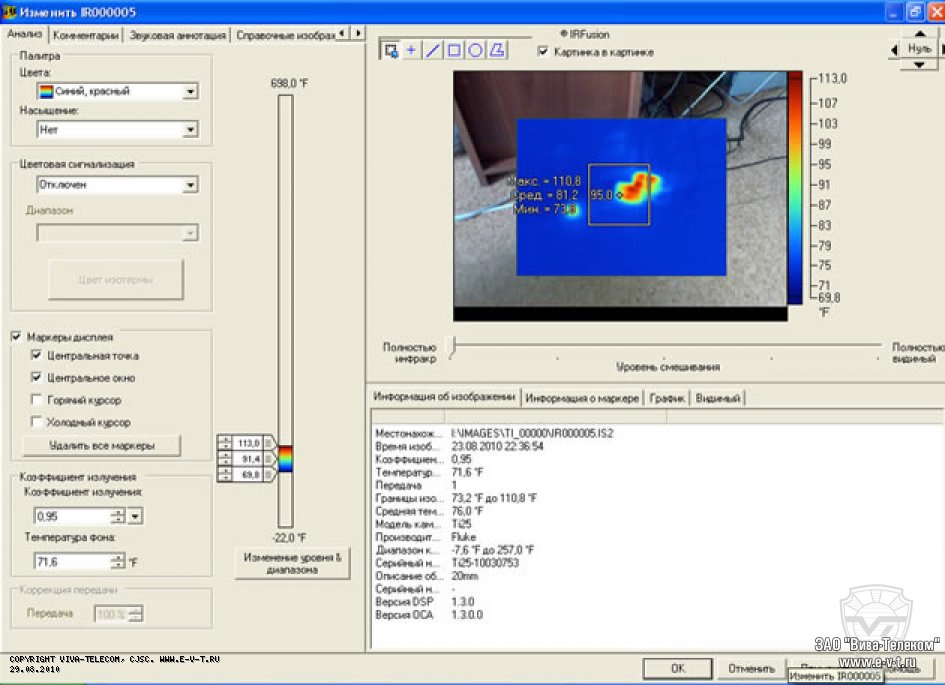Disable the Картинка в картинке checkbox
945x685 pixels.
543,52
